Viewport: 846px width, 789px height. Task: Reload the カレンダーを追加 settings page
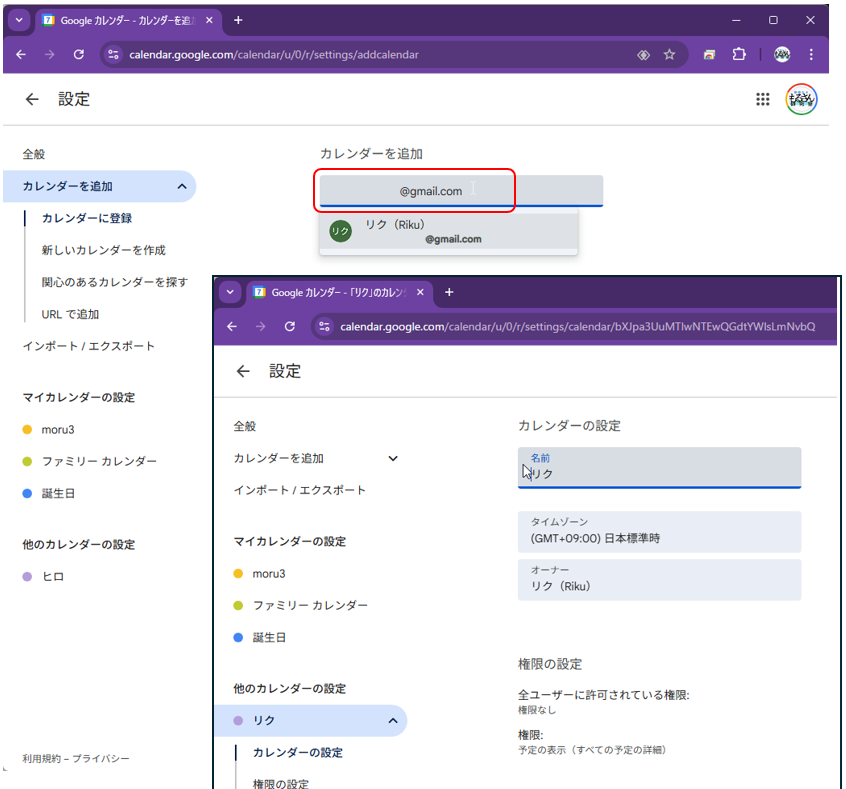tap(79, 55)
